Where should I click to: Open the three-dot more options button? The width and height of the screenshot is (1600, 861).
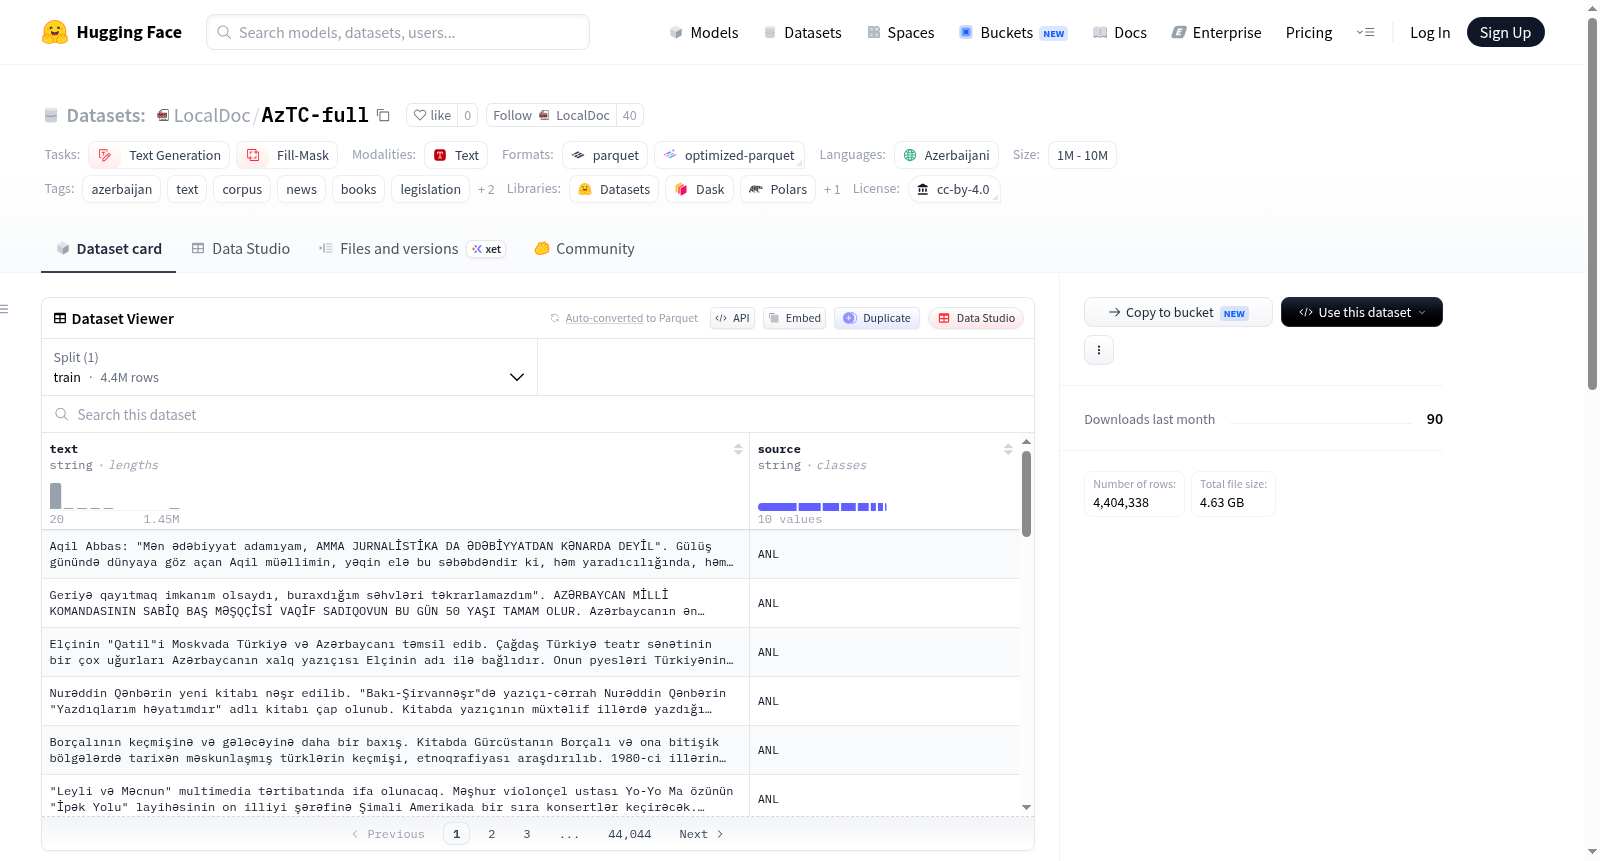(x=1099, y=350)
